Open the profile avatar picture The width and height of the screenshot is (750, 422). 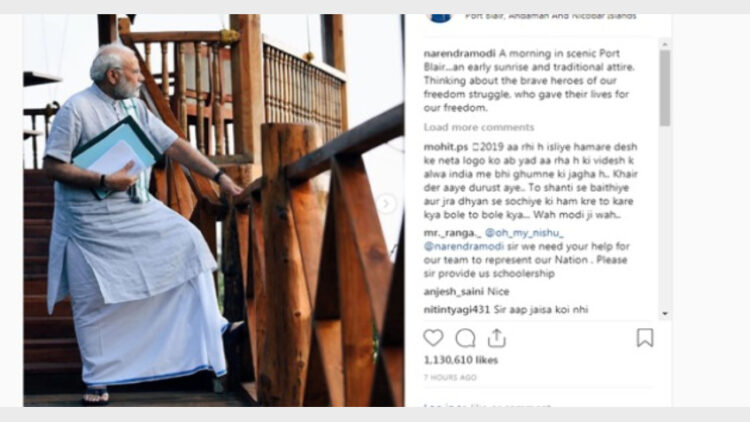pyautogui.click(x=440, y=18)
